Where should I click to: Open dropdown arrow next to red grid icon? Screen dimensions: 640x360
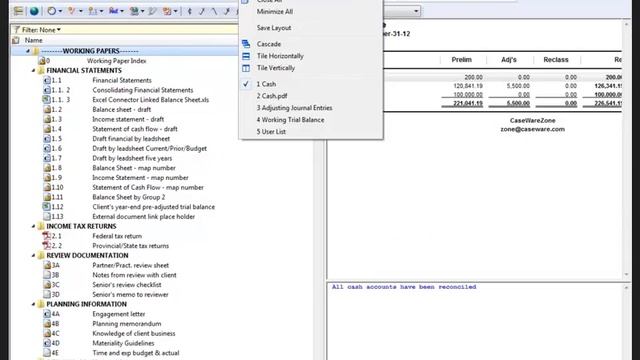click(176, 11)
